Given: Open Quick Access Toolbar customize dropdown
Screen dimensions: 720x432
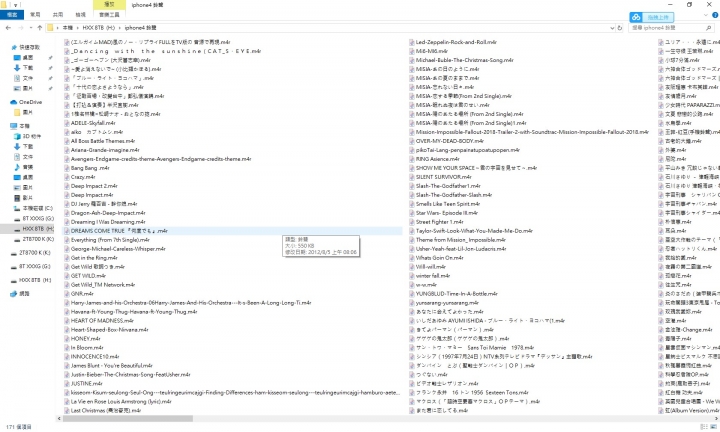Looking at the screenshot, I should point(15,5).
